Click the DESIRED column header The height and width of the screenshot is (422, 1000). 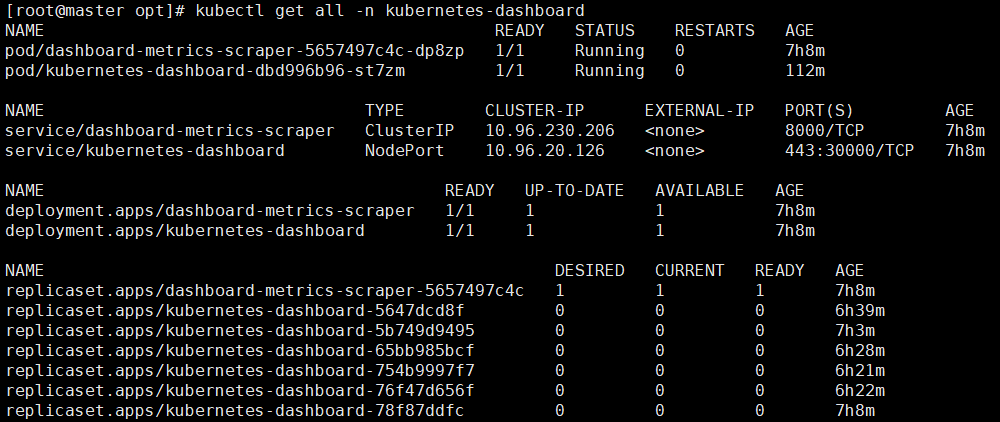tap(590, 271)
